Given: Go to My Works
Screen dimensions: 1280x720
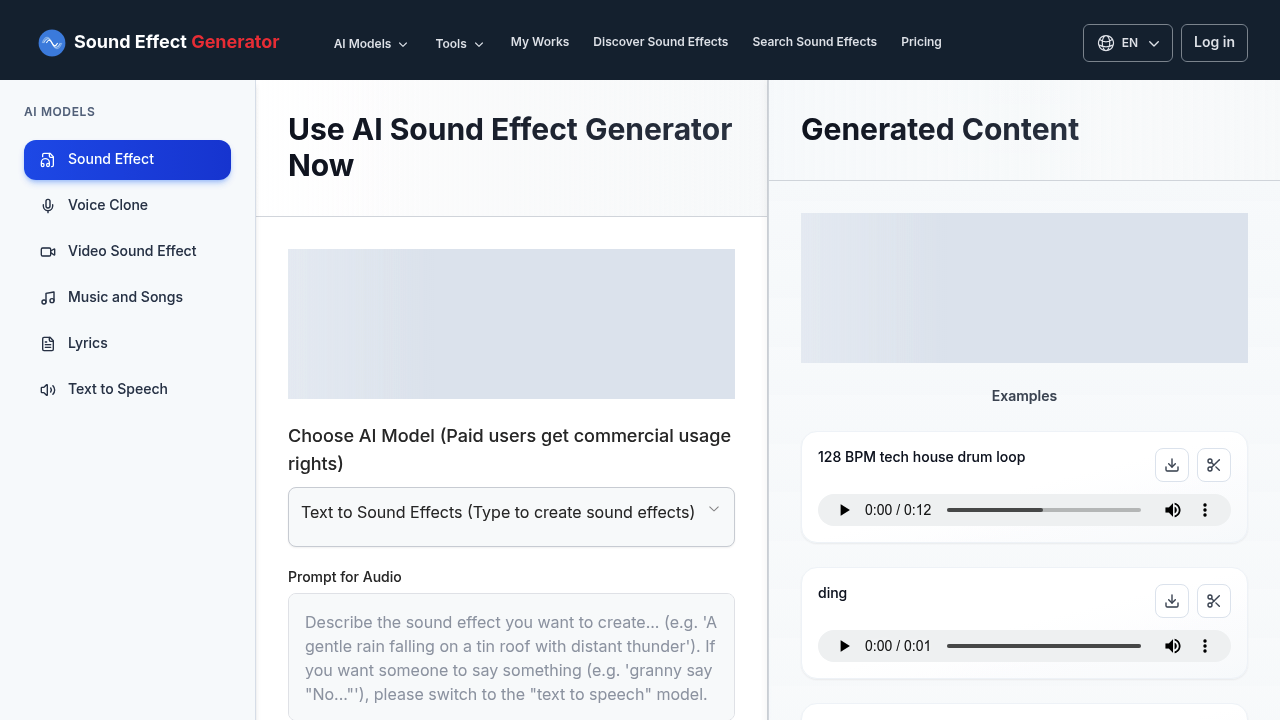Looking at the screenshot, I should [540, 42].
